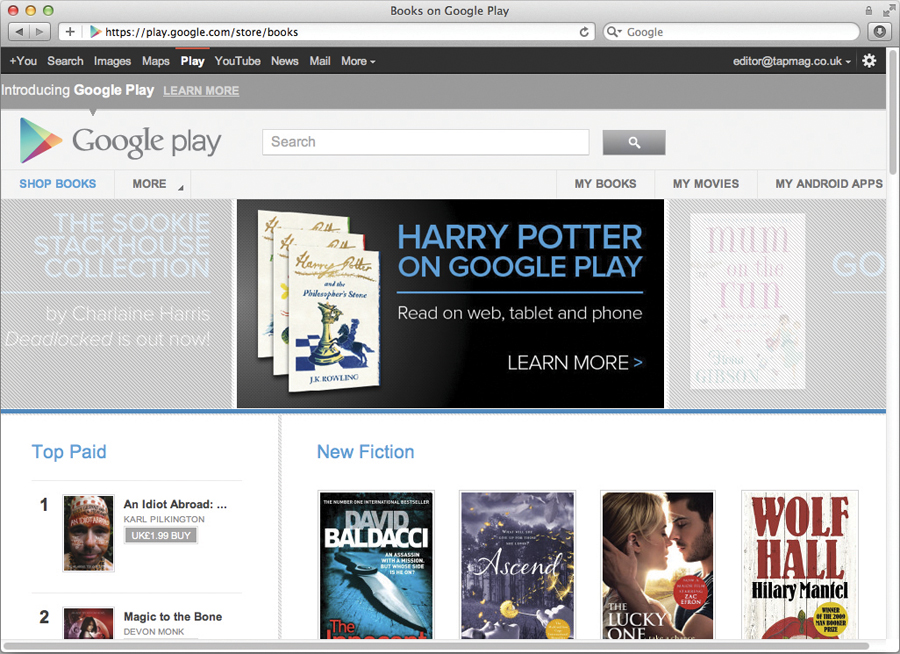
Task: Click the Play favicon in the address bar
Action: click(95, 32)
